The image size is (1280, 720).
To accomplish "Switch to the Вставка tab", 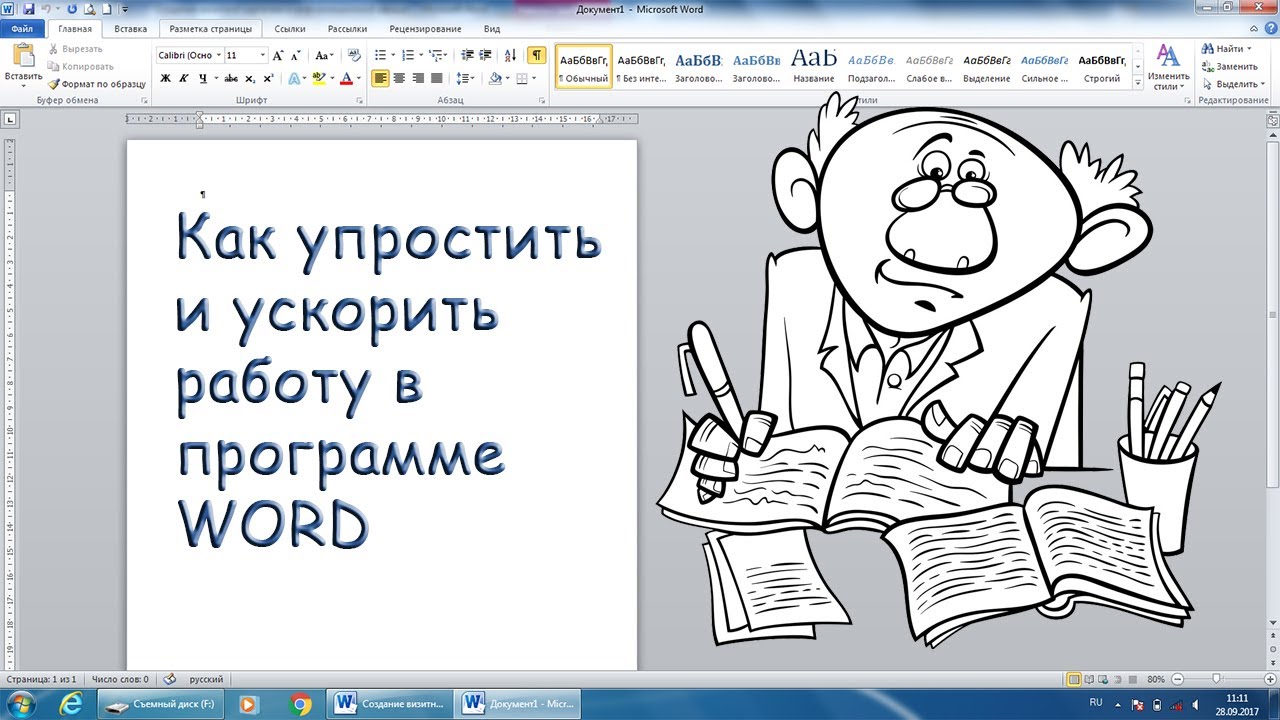I will click(131, 30).
